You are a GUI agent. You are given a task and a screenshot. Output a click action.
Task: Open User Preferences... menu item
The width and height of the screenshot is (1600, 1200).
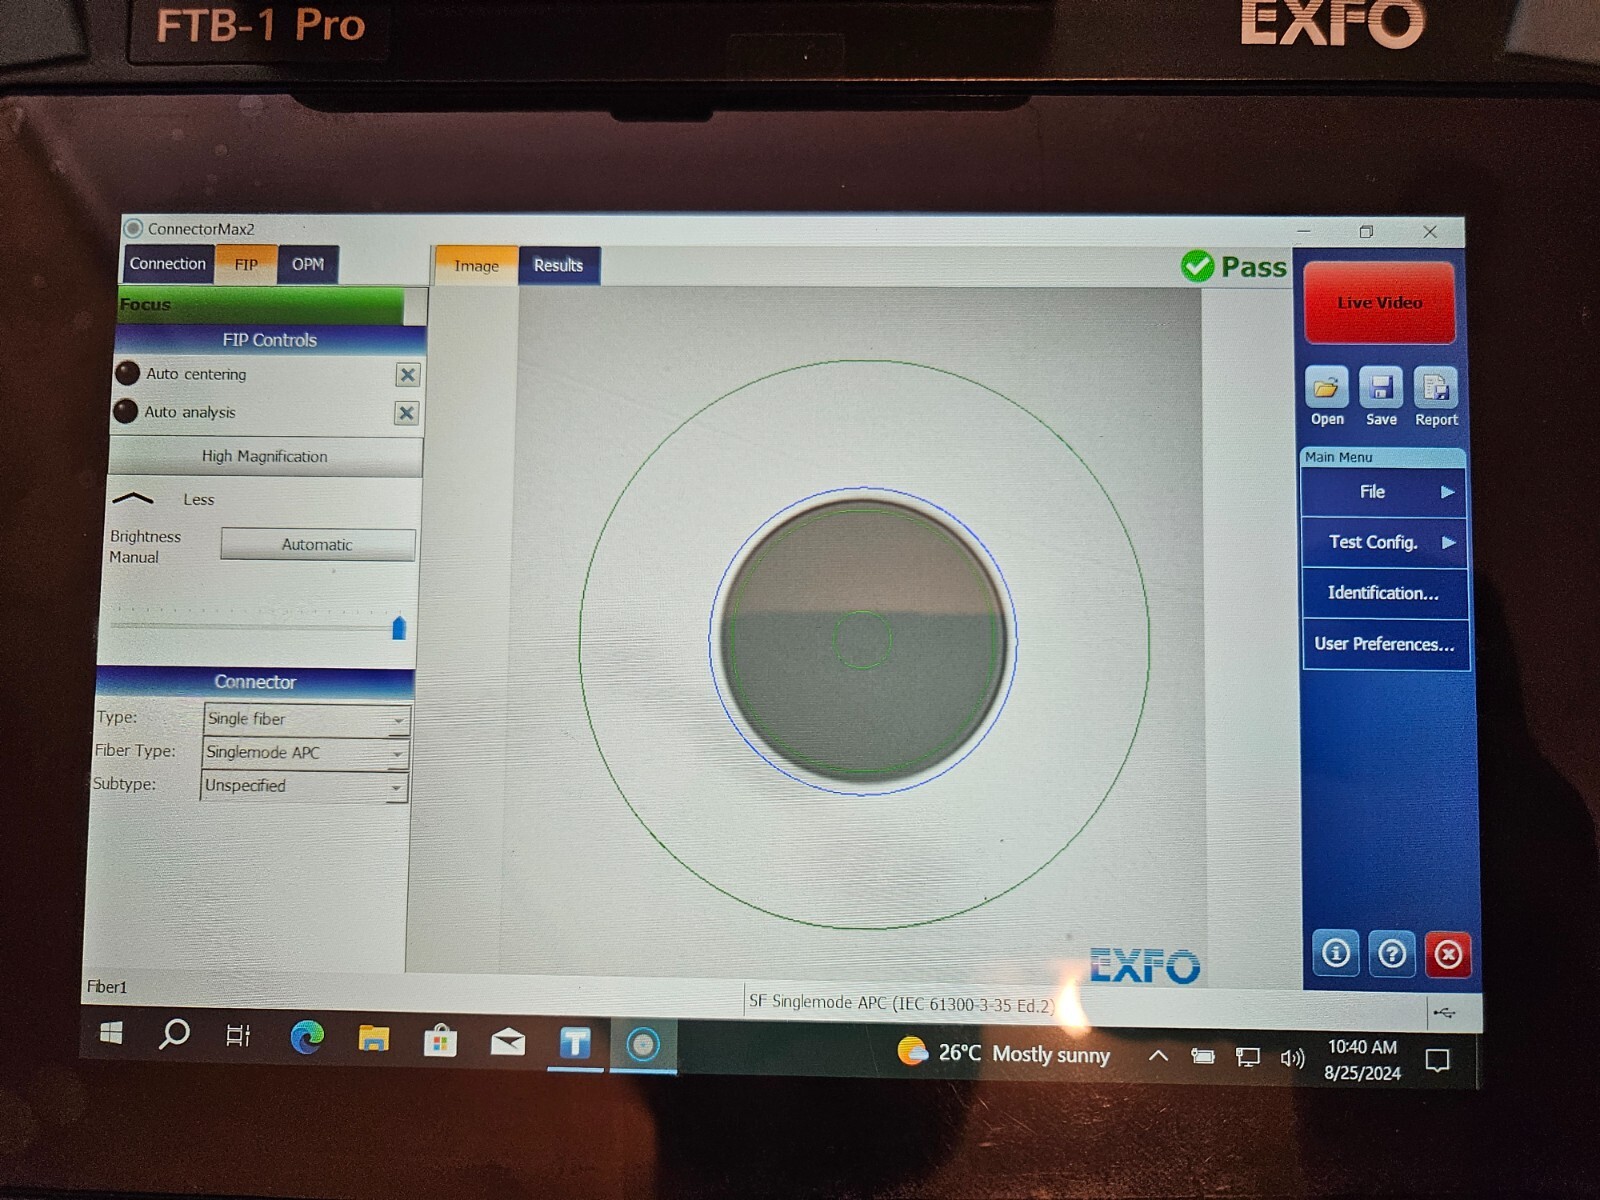point(1386,644)
